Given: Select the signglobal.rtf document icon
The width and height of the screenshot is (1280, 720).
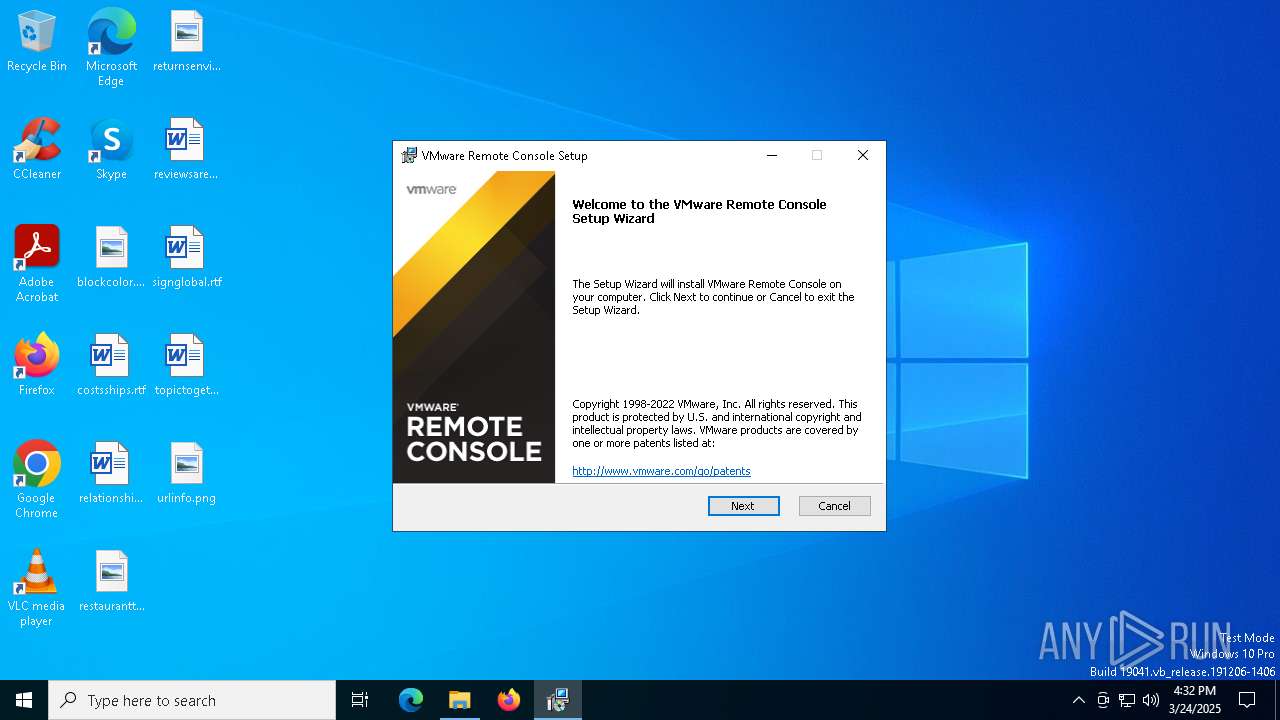Looking at the screenshot, I should pos(186,258).
